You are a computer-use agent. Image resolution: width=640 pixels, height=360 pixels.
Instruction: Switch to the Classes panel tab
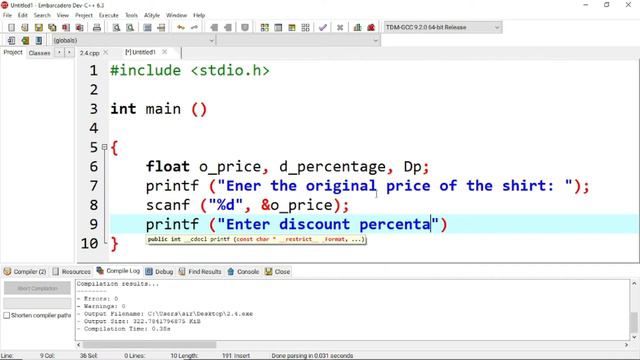coord(40,53)
